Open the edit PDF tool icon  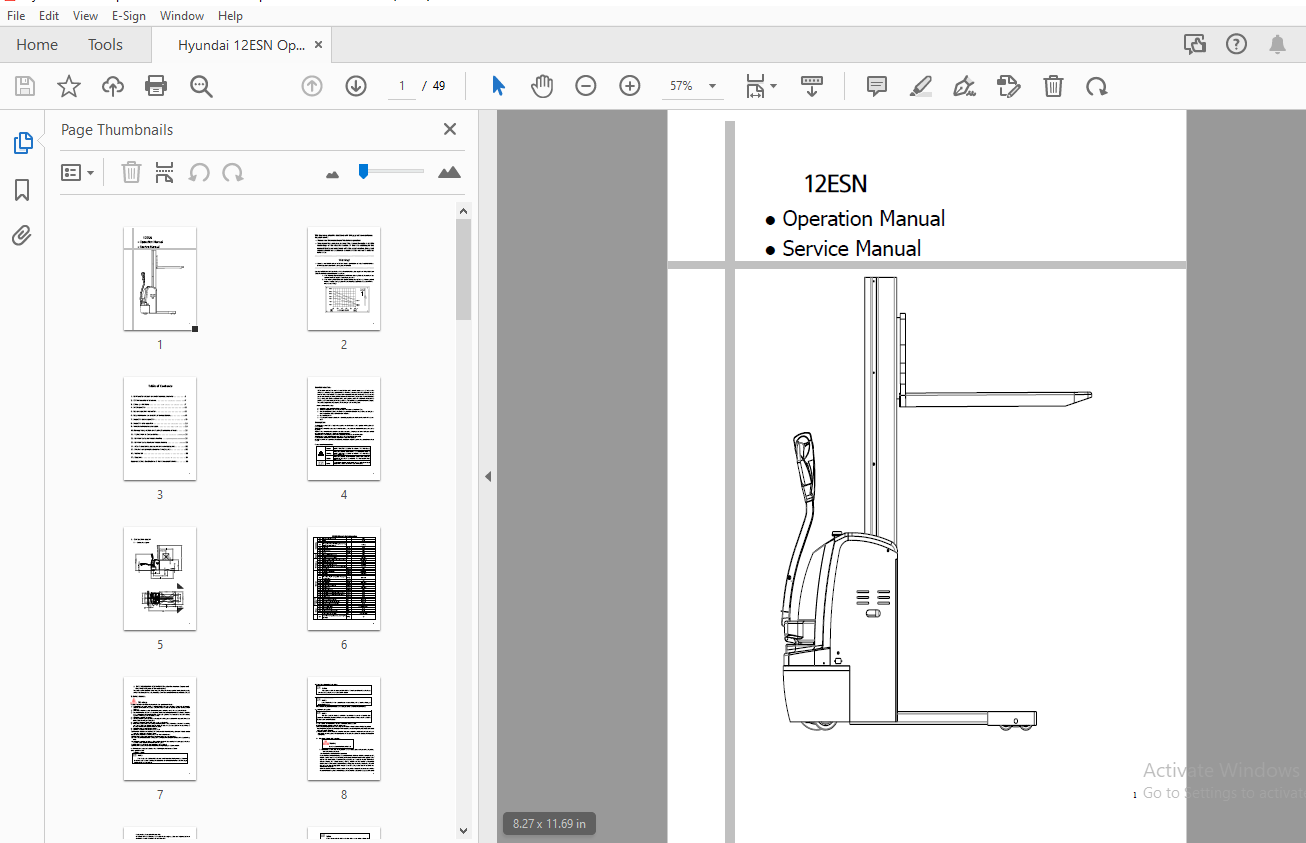tap(1009, 86)
